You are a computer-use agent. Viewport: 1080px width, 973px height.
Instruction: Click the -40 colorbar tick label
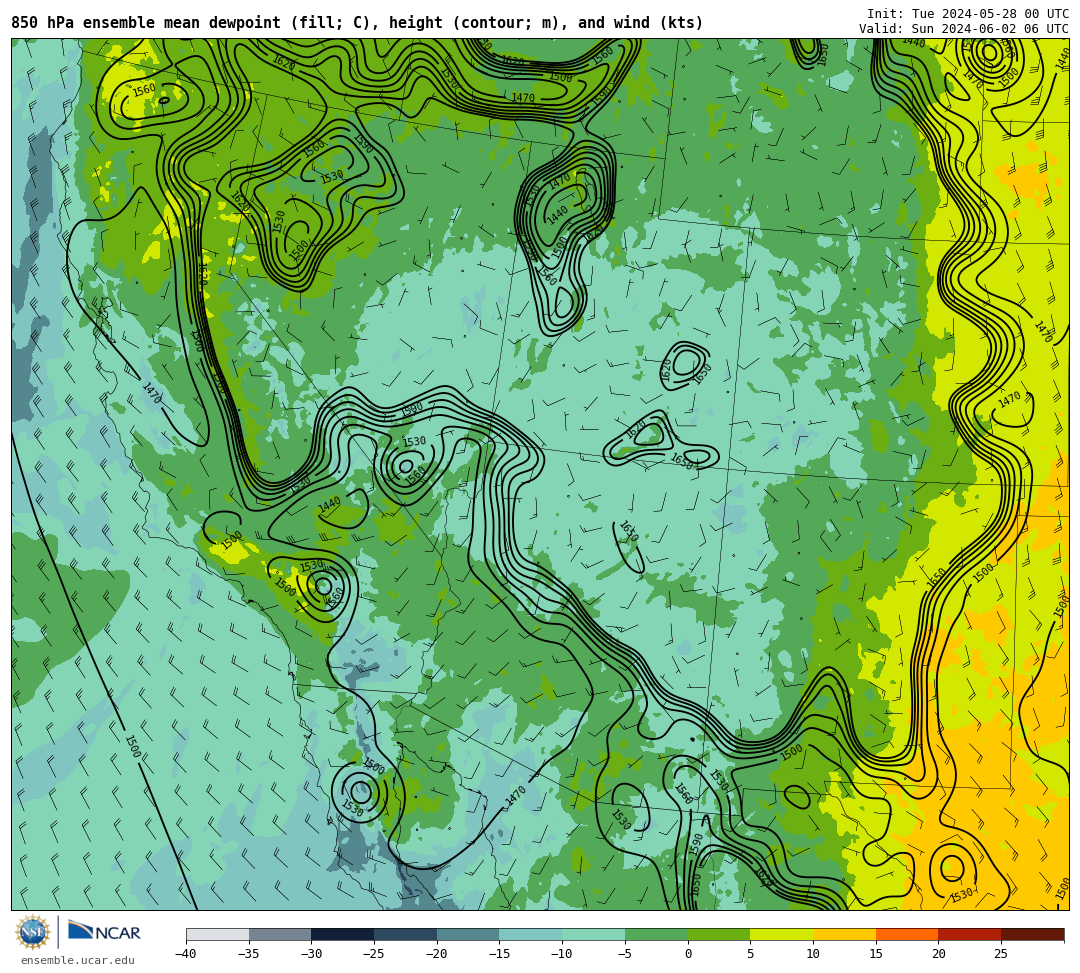tap(185, 954)
